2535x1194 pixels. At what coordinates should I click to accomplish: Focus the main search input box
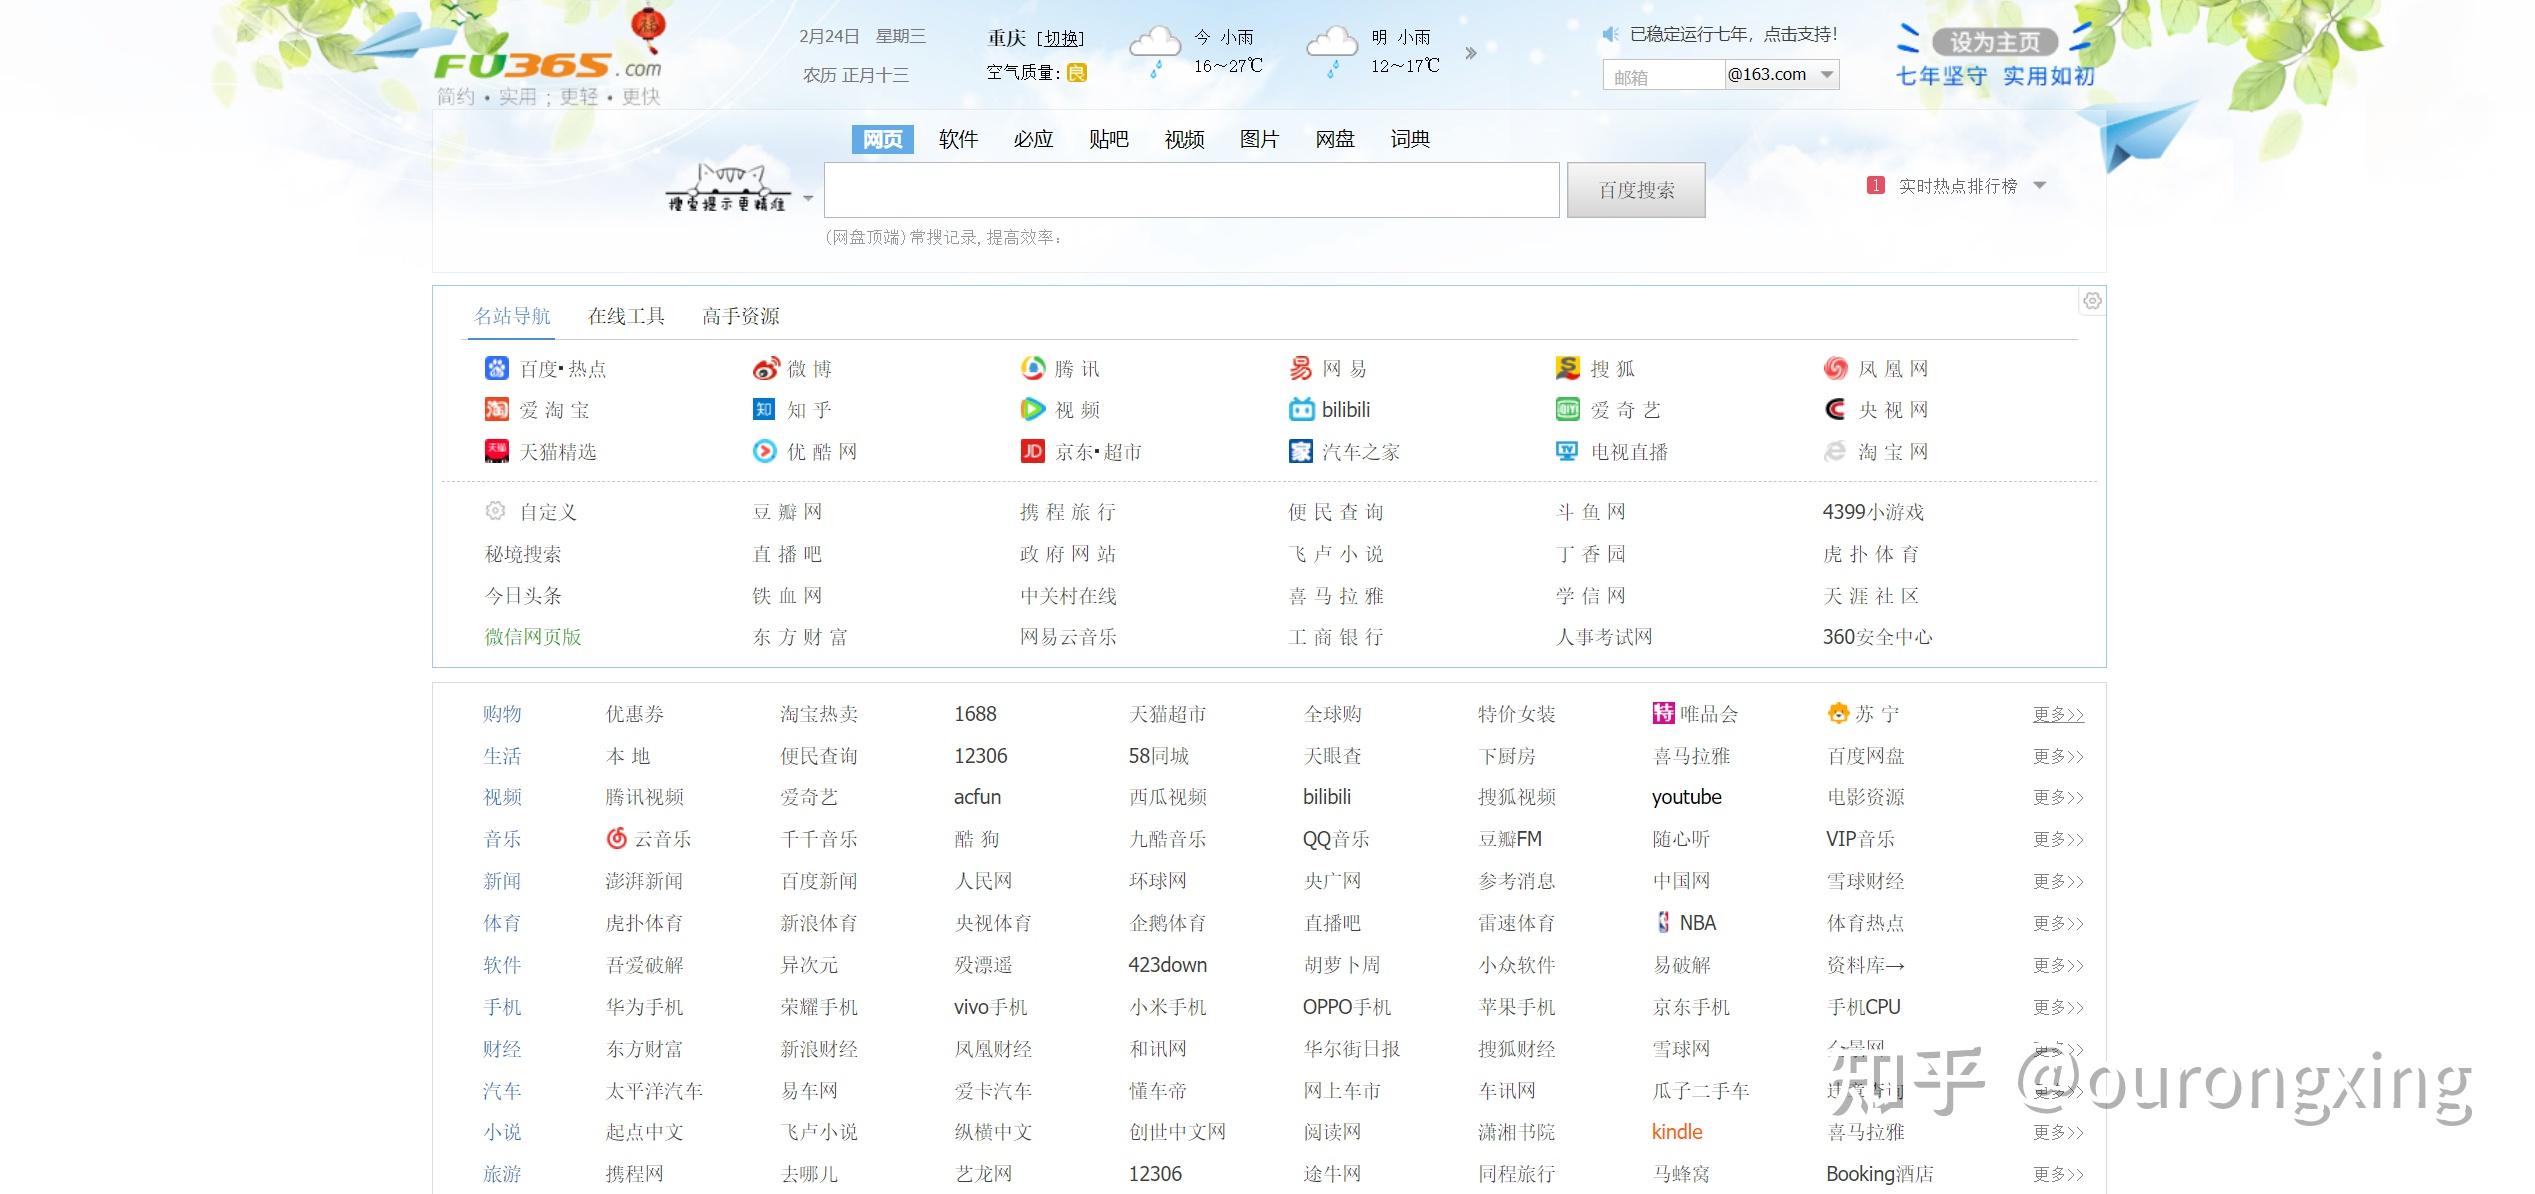[x=1191, y=190]
